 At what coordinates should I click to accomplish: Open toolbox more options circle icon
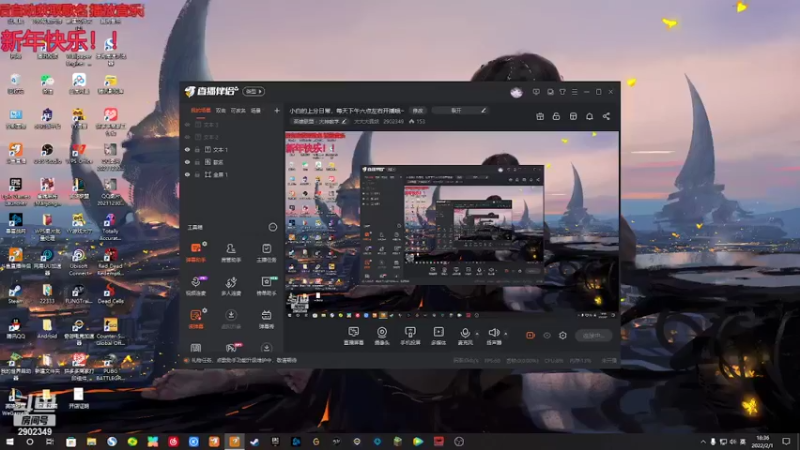click(x=273, y=227)
